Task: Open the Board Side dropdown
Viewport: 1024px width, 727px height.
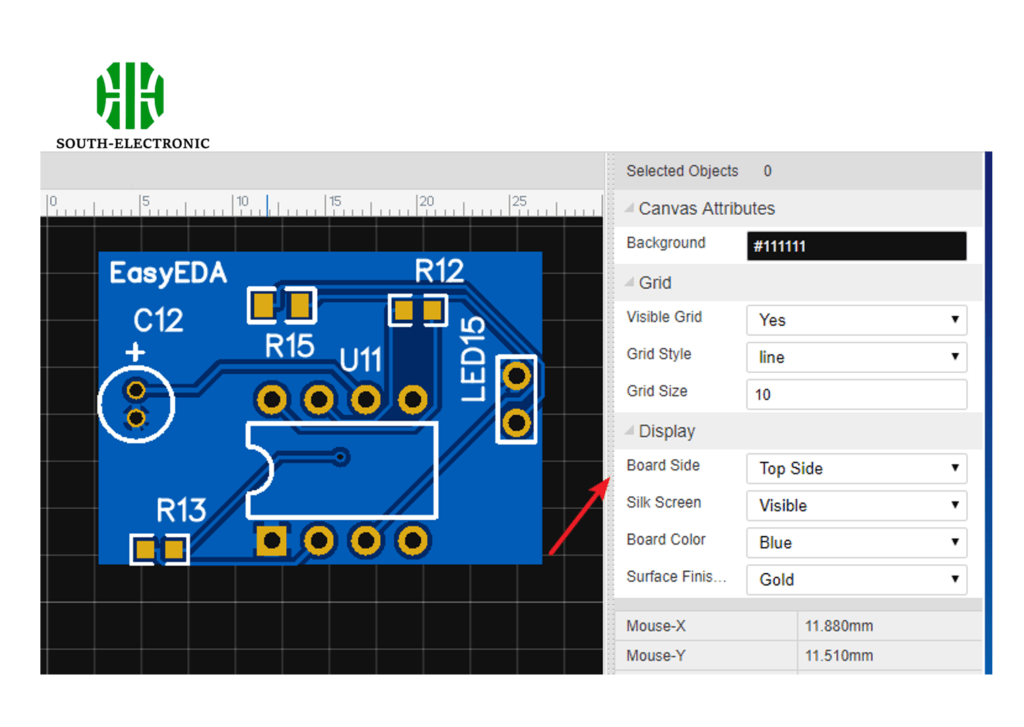Action: click(x=856, y=468)
